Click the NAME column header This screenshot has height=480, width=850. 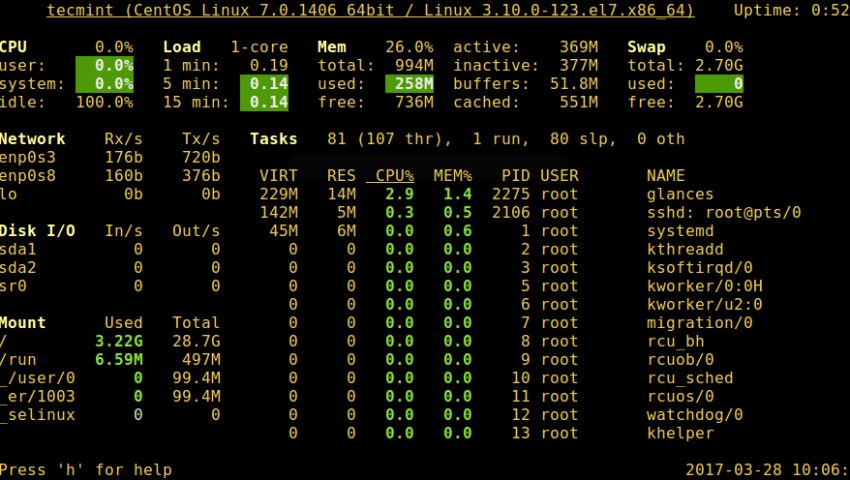[x=666, y=176]
